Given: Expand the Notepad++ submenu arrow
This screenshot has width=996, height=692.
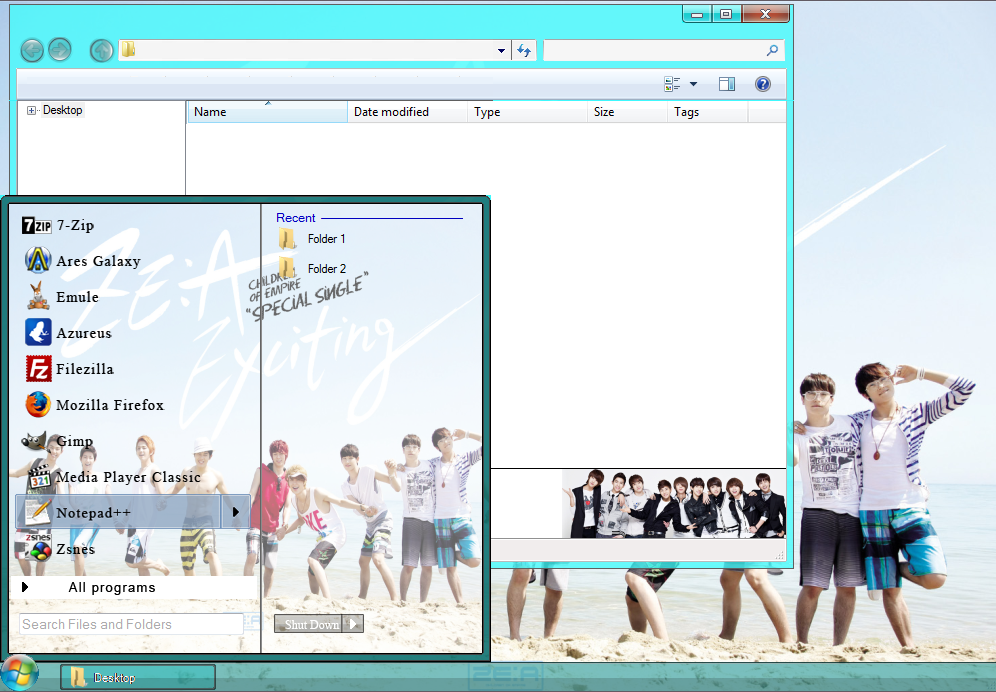Looking at the screenshot, I should coord(236,512).
